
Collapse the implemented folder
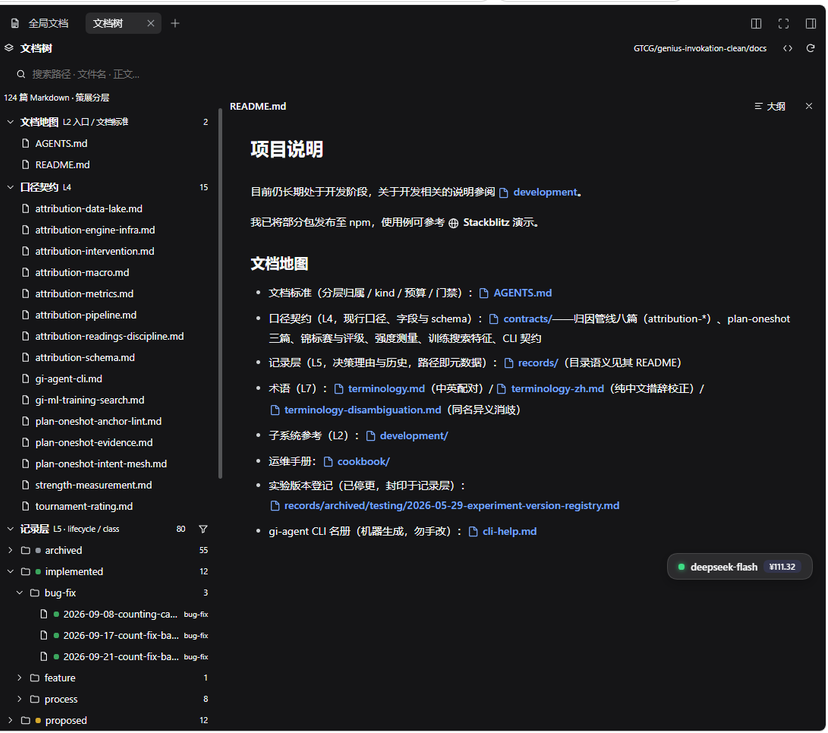click(10, 571)
